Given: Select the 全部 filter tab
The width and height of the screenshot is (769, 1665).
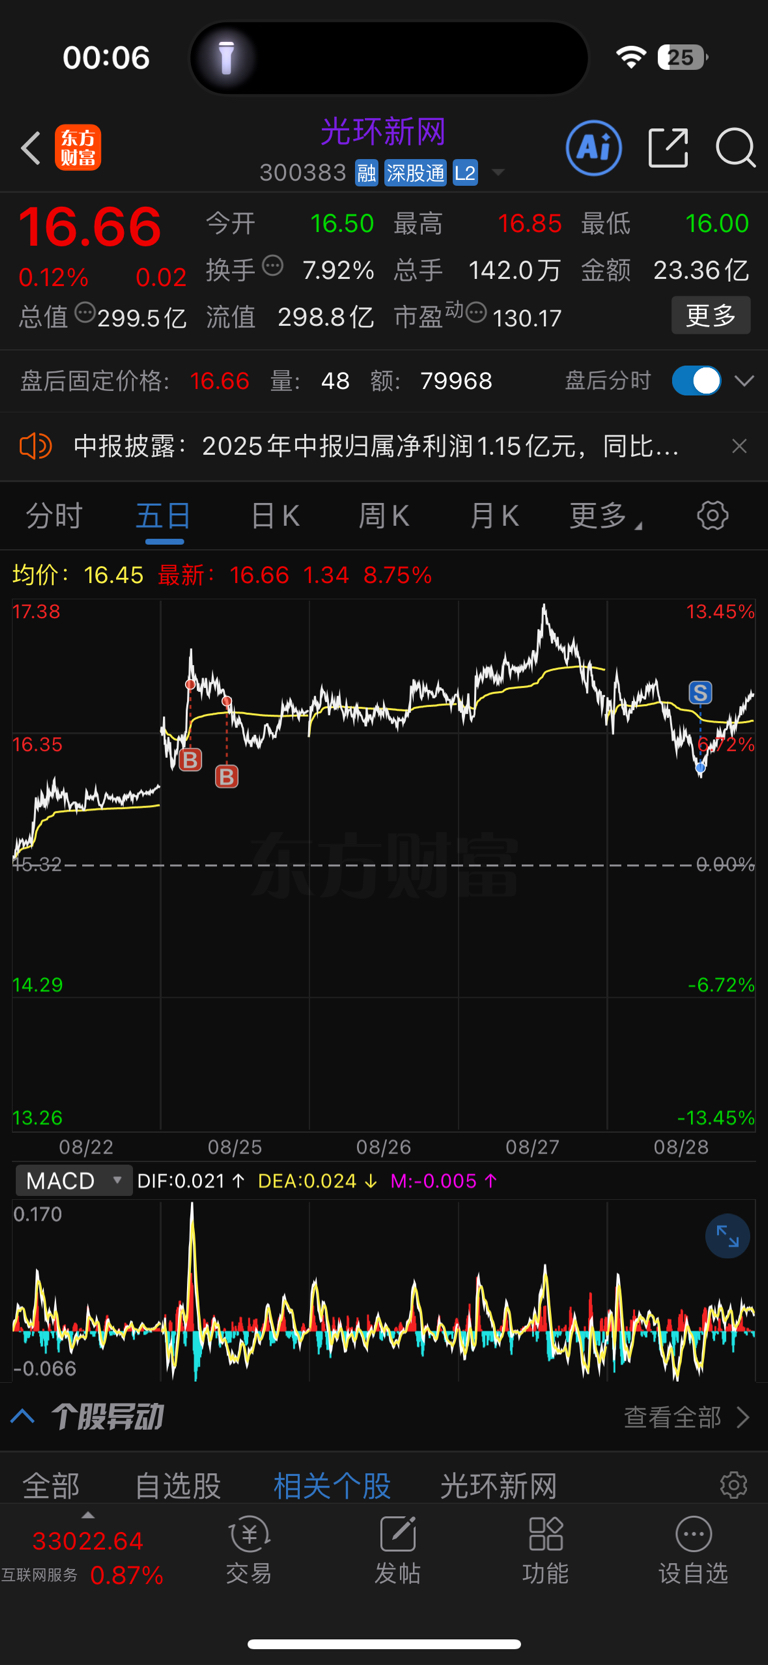Looking at the screenshot, I should [x=51, y=1486].
